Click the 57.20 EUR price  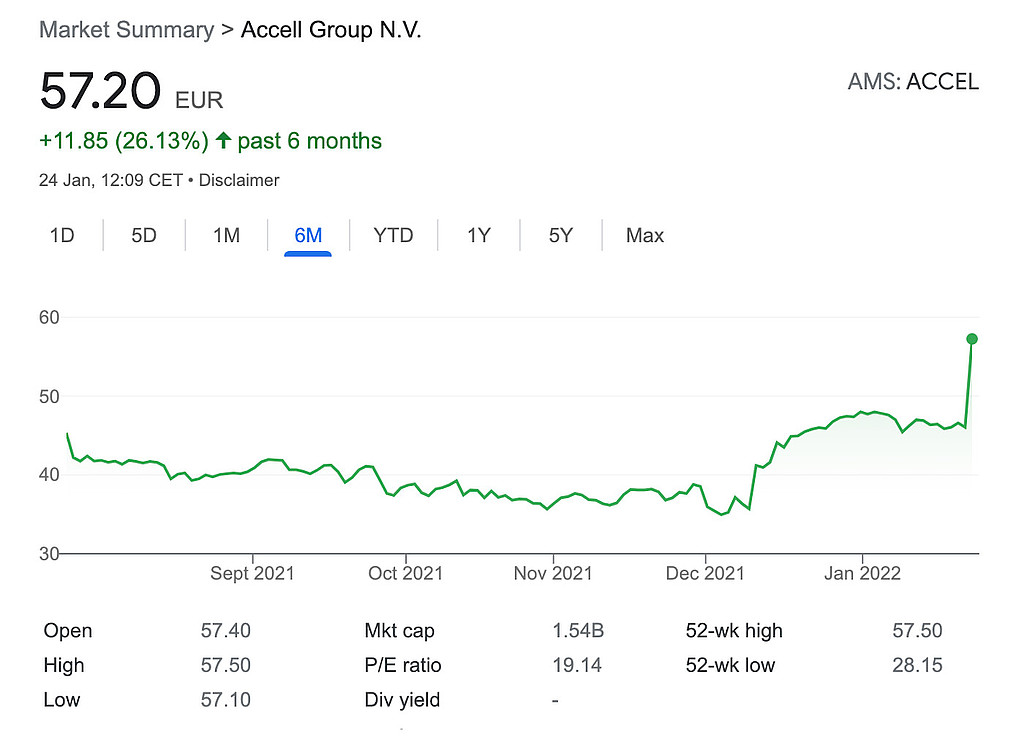point(100,92)
